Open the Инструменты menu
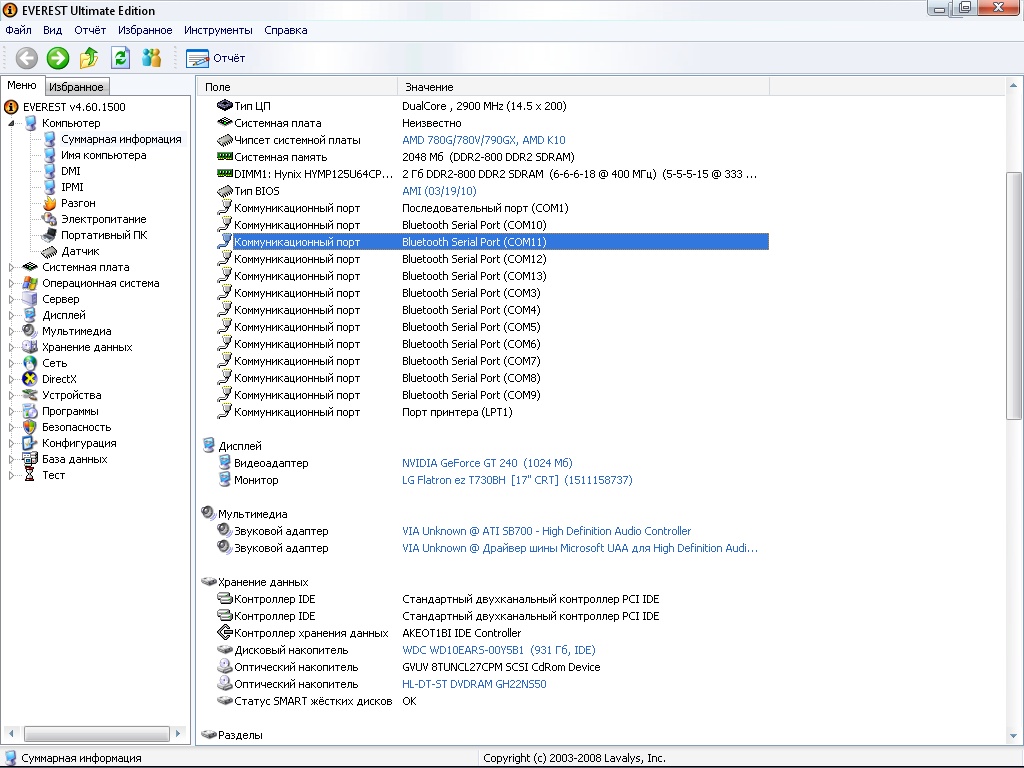The height and width of the screenshot is (768, 1024). [218, 30]
